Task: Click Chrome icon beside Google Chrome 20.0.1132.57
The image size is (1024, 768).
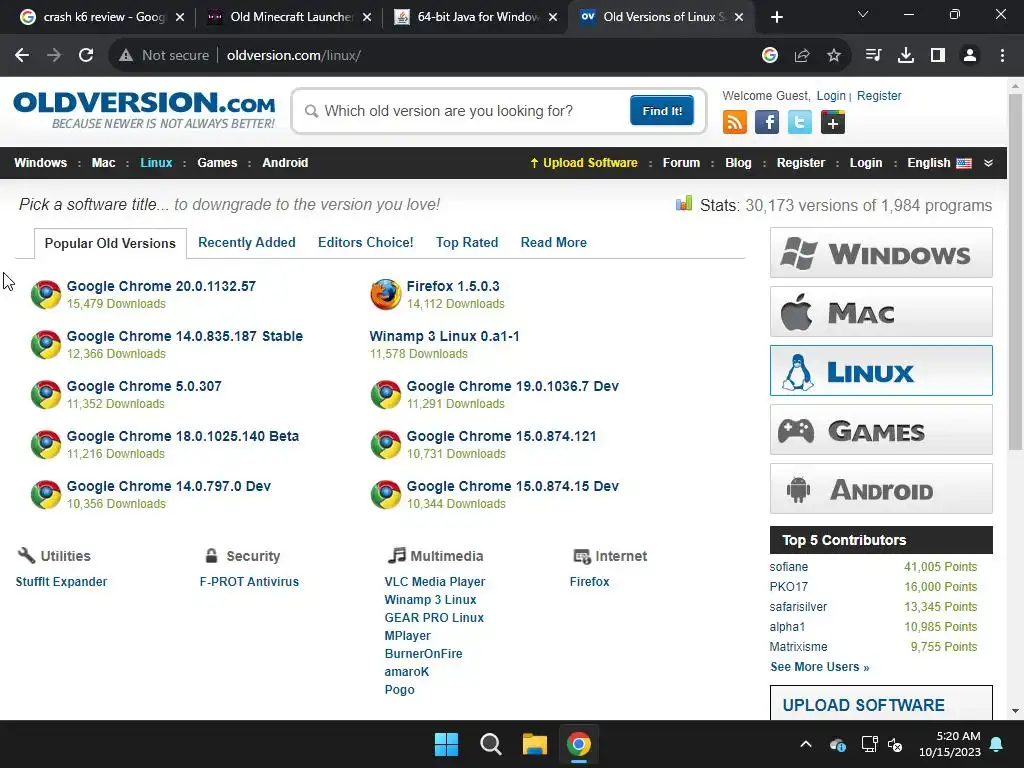Action: tap(46, 295)
